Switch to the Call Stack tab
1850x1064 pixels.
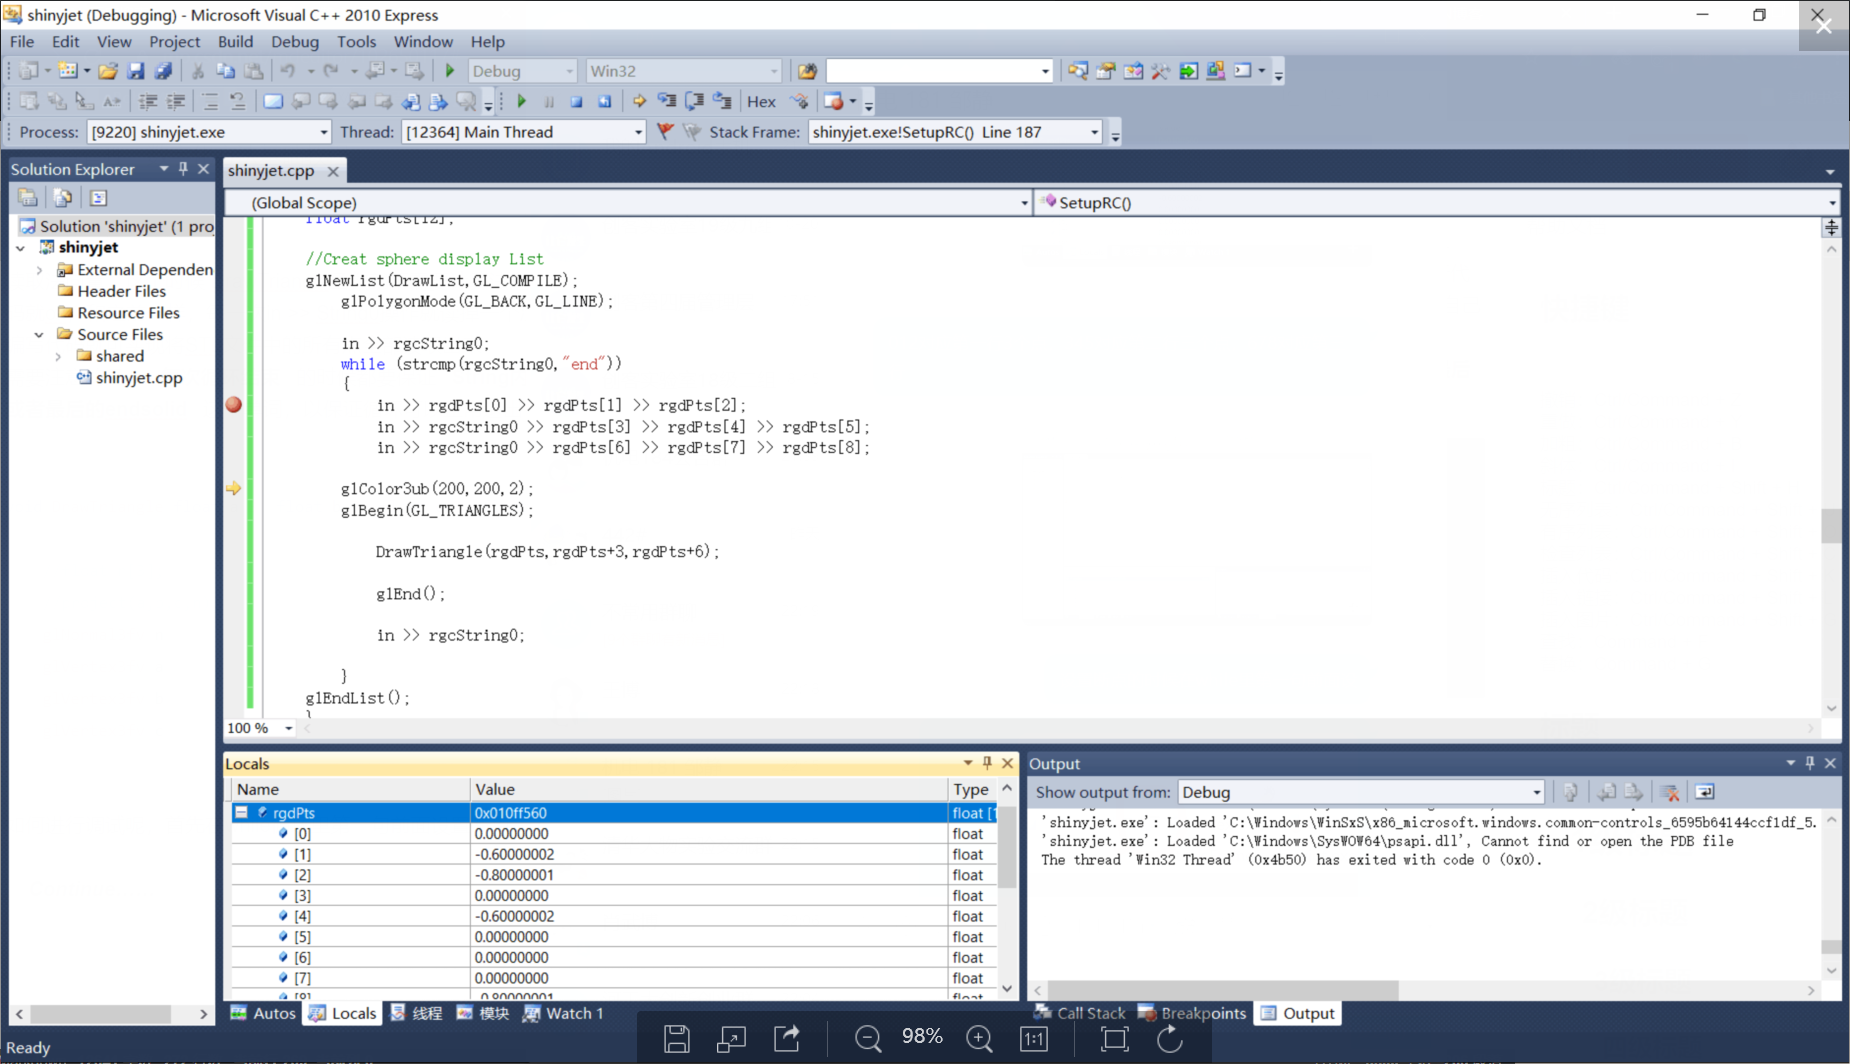(1080, 1013)
